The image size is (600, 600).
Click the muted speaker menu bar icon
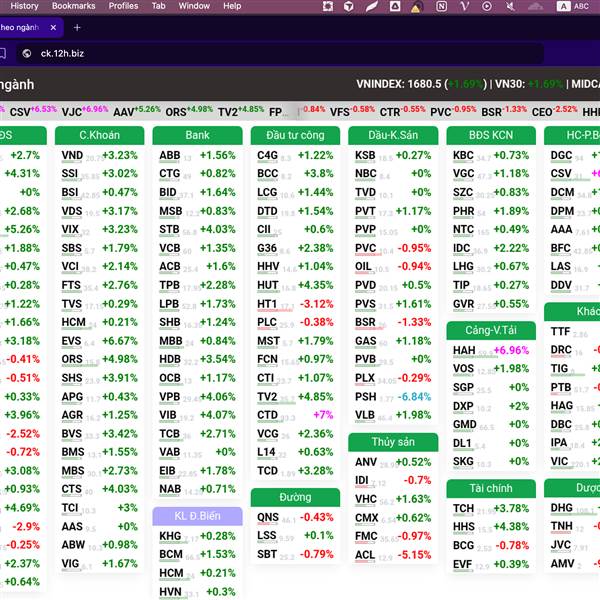(510, 6)
